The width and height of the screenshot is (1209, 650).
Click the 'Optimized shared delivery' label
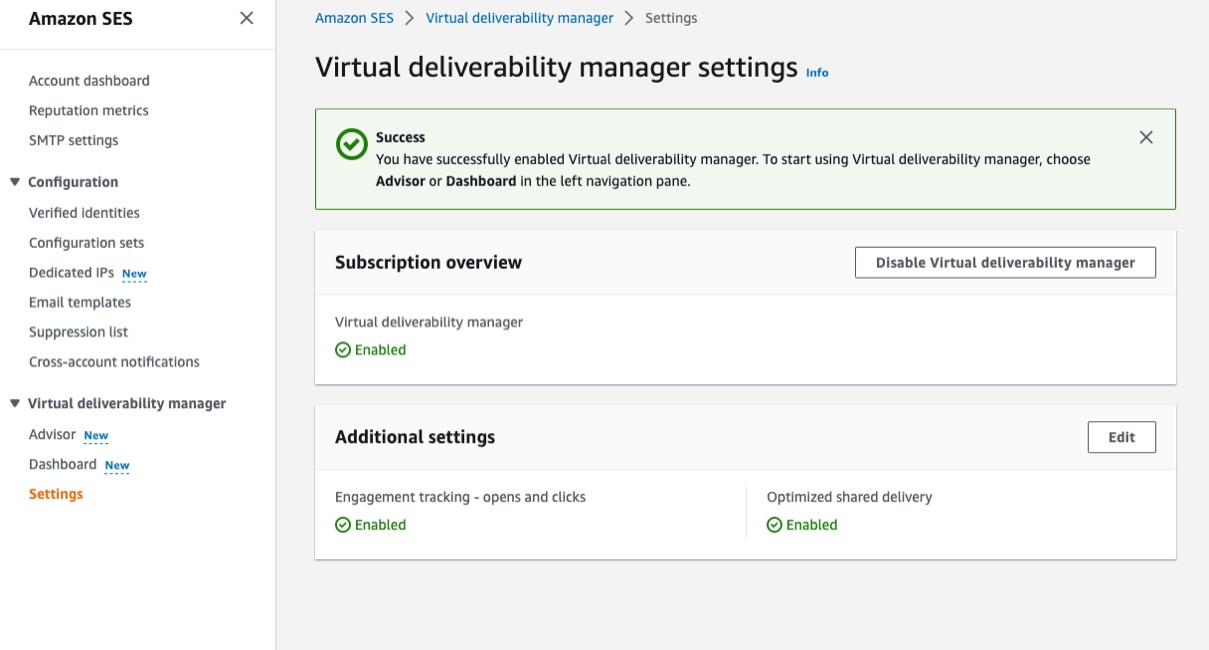tap(849, 497)
